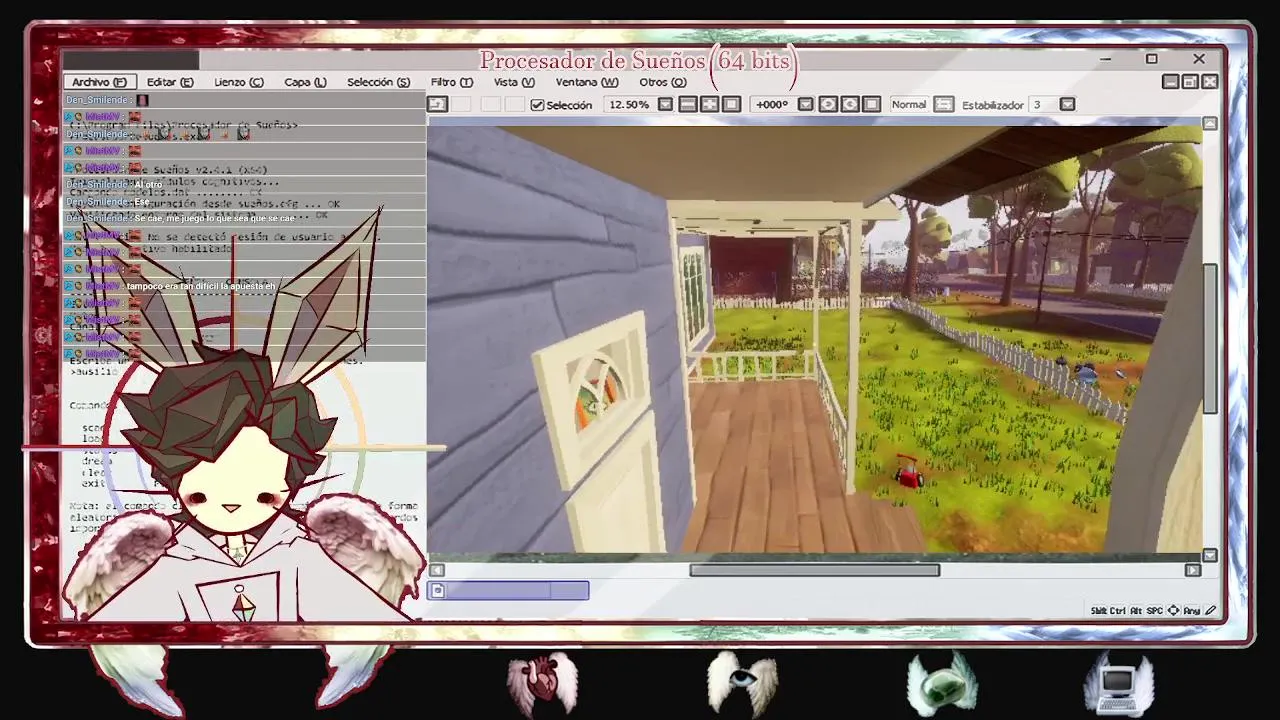Open the Estabilizador value dropdown
Viewport: 1280px width, 720px height.
(x=1067, y=104)
